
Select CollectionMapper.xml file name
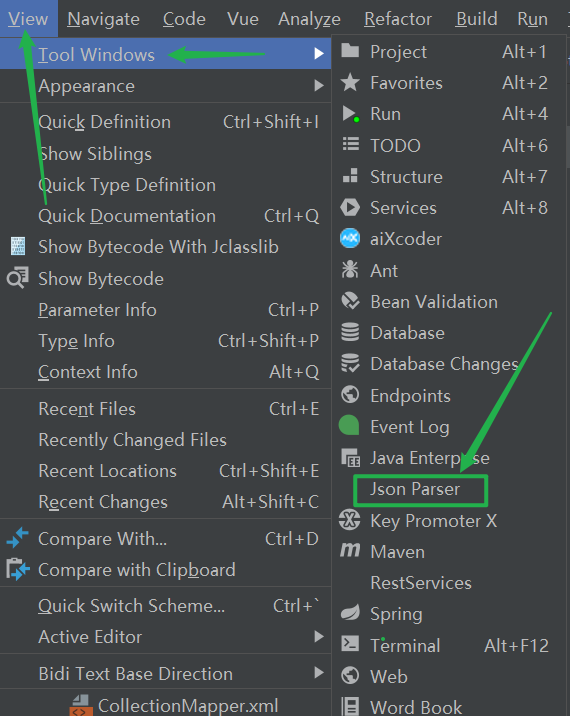(188, 706)
